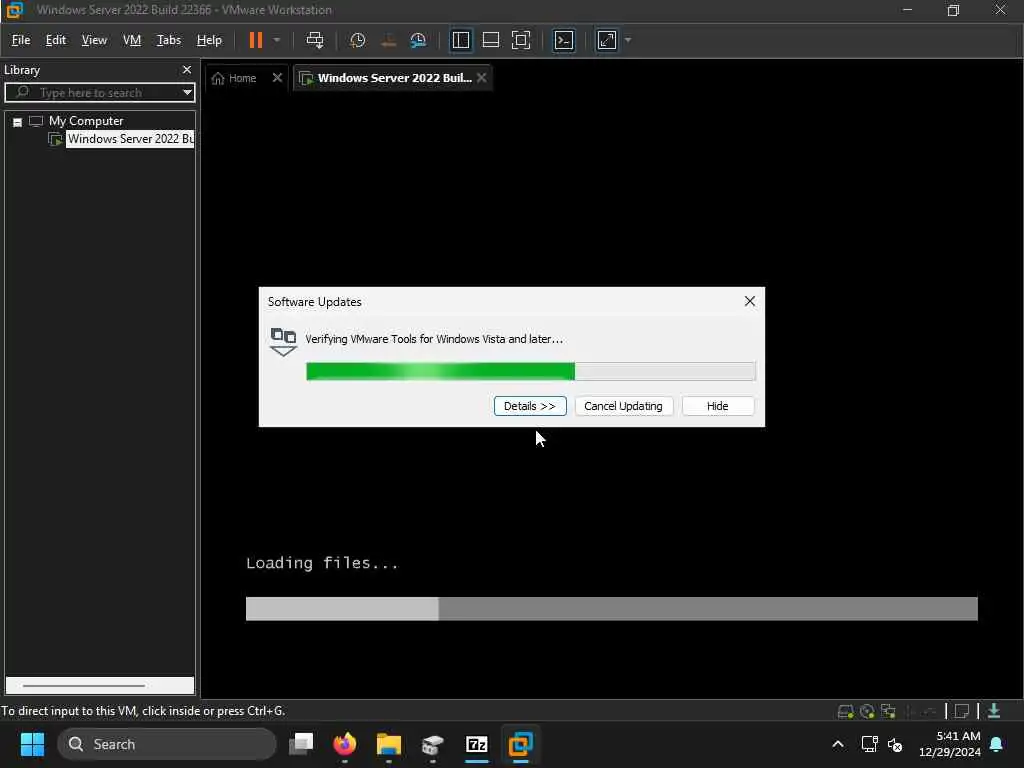Open the Snapshot Manager wrench-clock icon
The width and height of the screenshot is (1024, 768).
418,40
